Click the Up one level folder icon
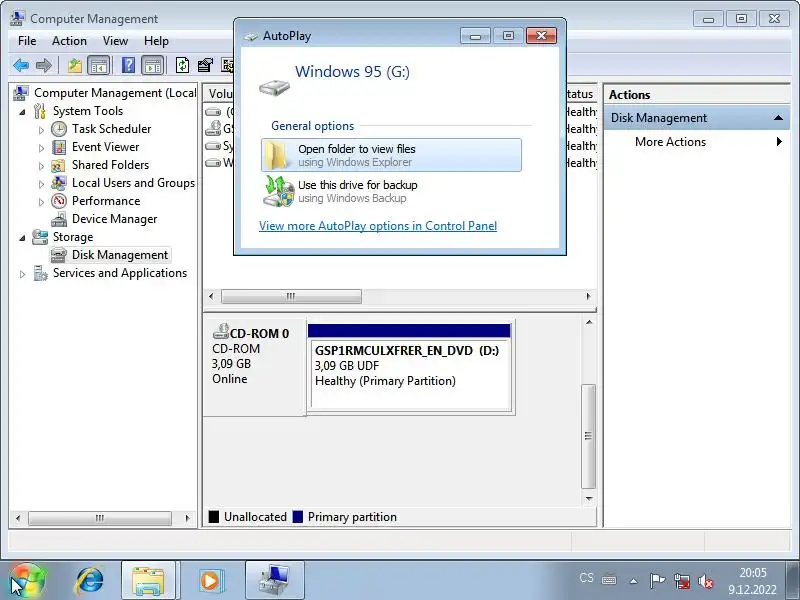Viewport: 800px width, 600px height. click(x=75, y=65)
